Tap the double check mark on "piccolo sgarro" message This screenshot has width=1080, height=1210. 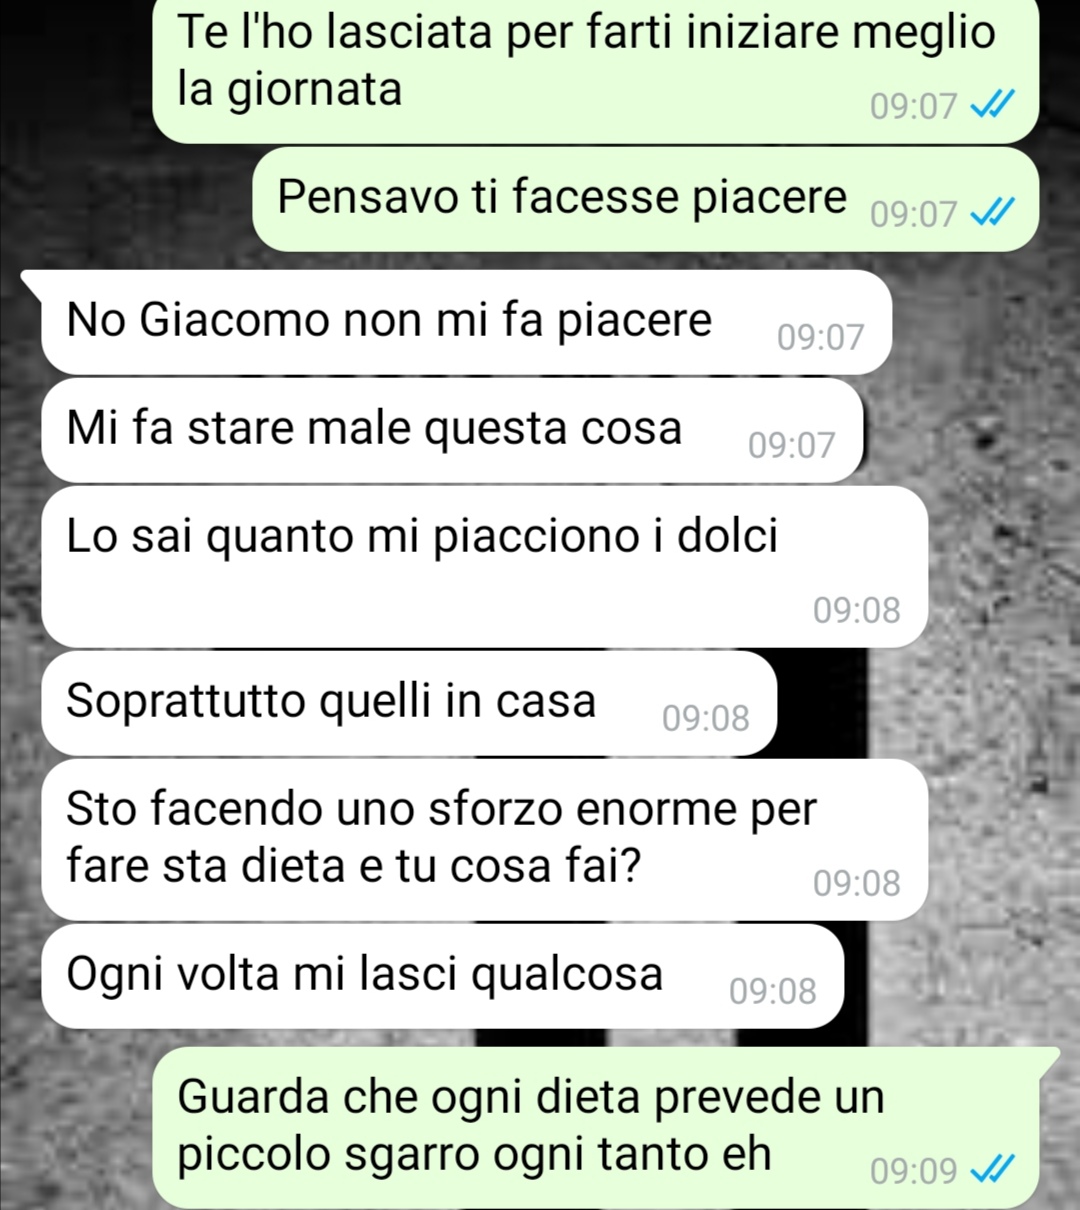click(x=993, y=1168)
